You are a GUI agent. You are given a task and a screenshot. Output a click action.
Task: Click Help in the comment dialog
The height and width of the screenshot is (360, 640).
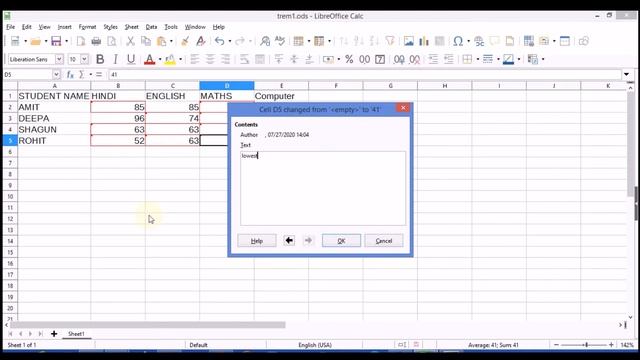coord(257,241)
